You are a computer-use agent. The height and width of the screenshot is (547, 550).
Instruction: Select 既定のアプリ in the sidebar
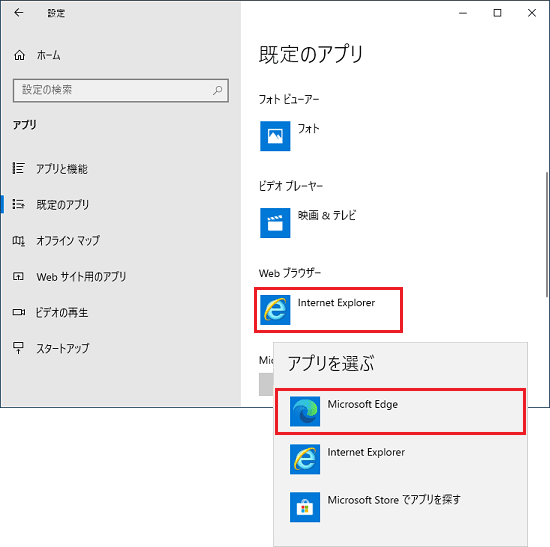point(51,205)
